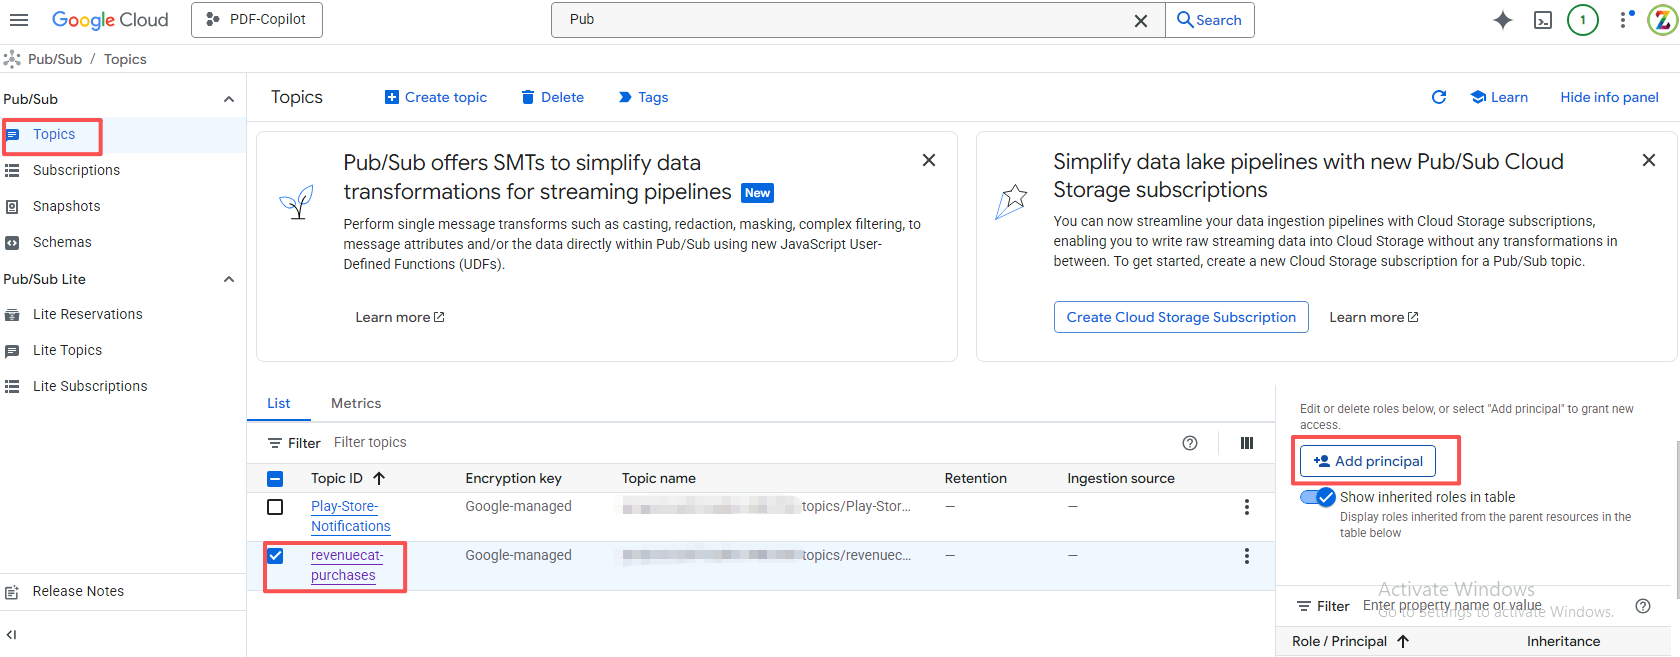This screenshot has width=1680, height=657.
Task: Click the Filter icon above topics table
Action: pyautogui.click(x=275, y=443)
